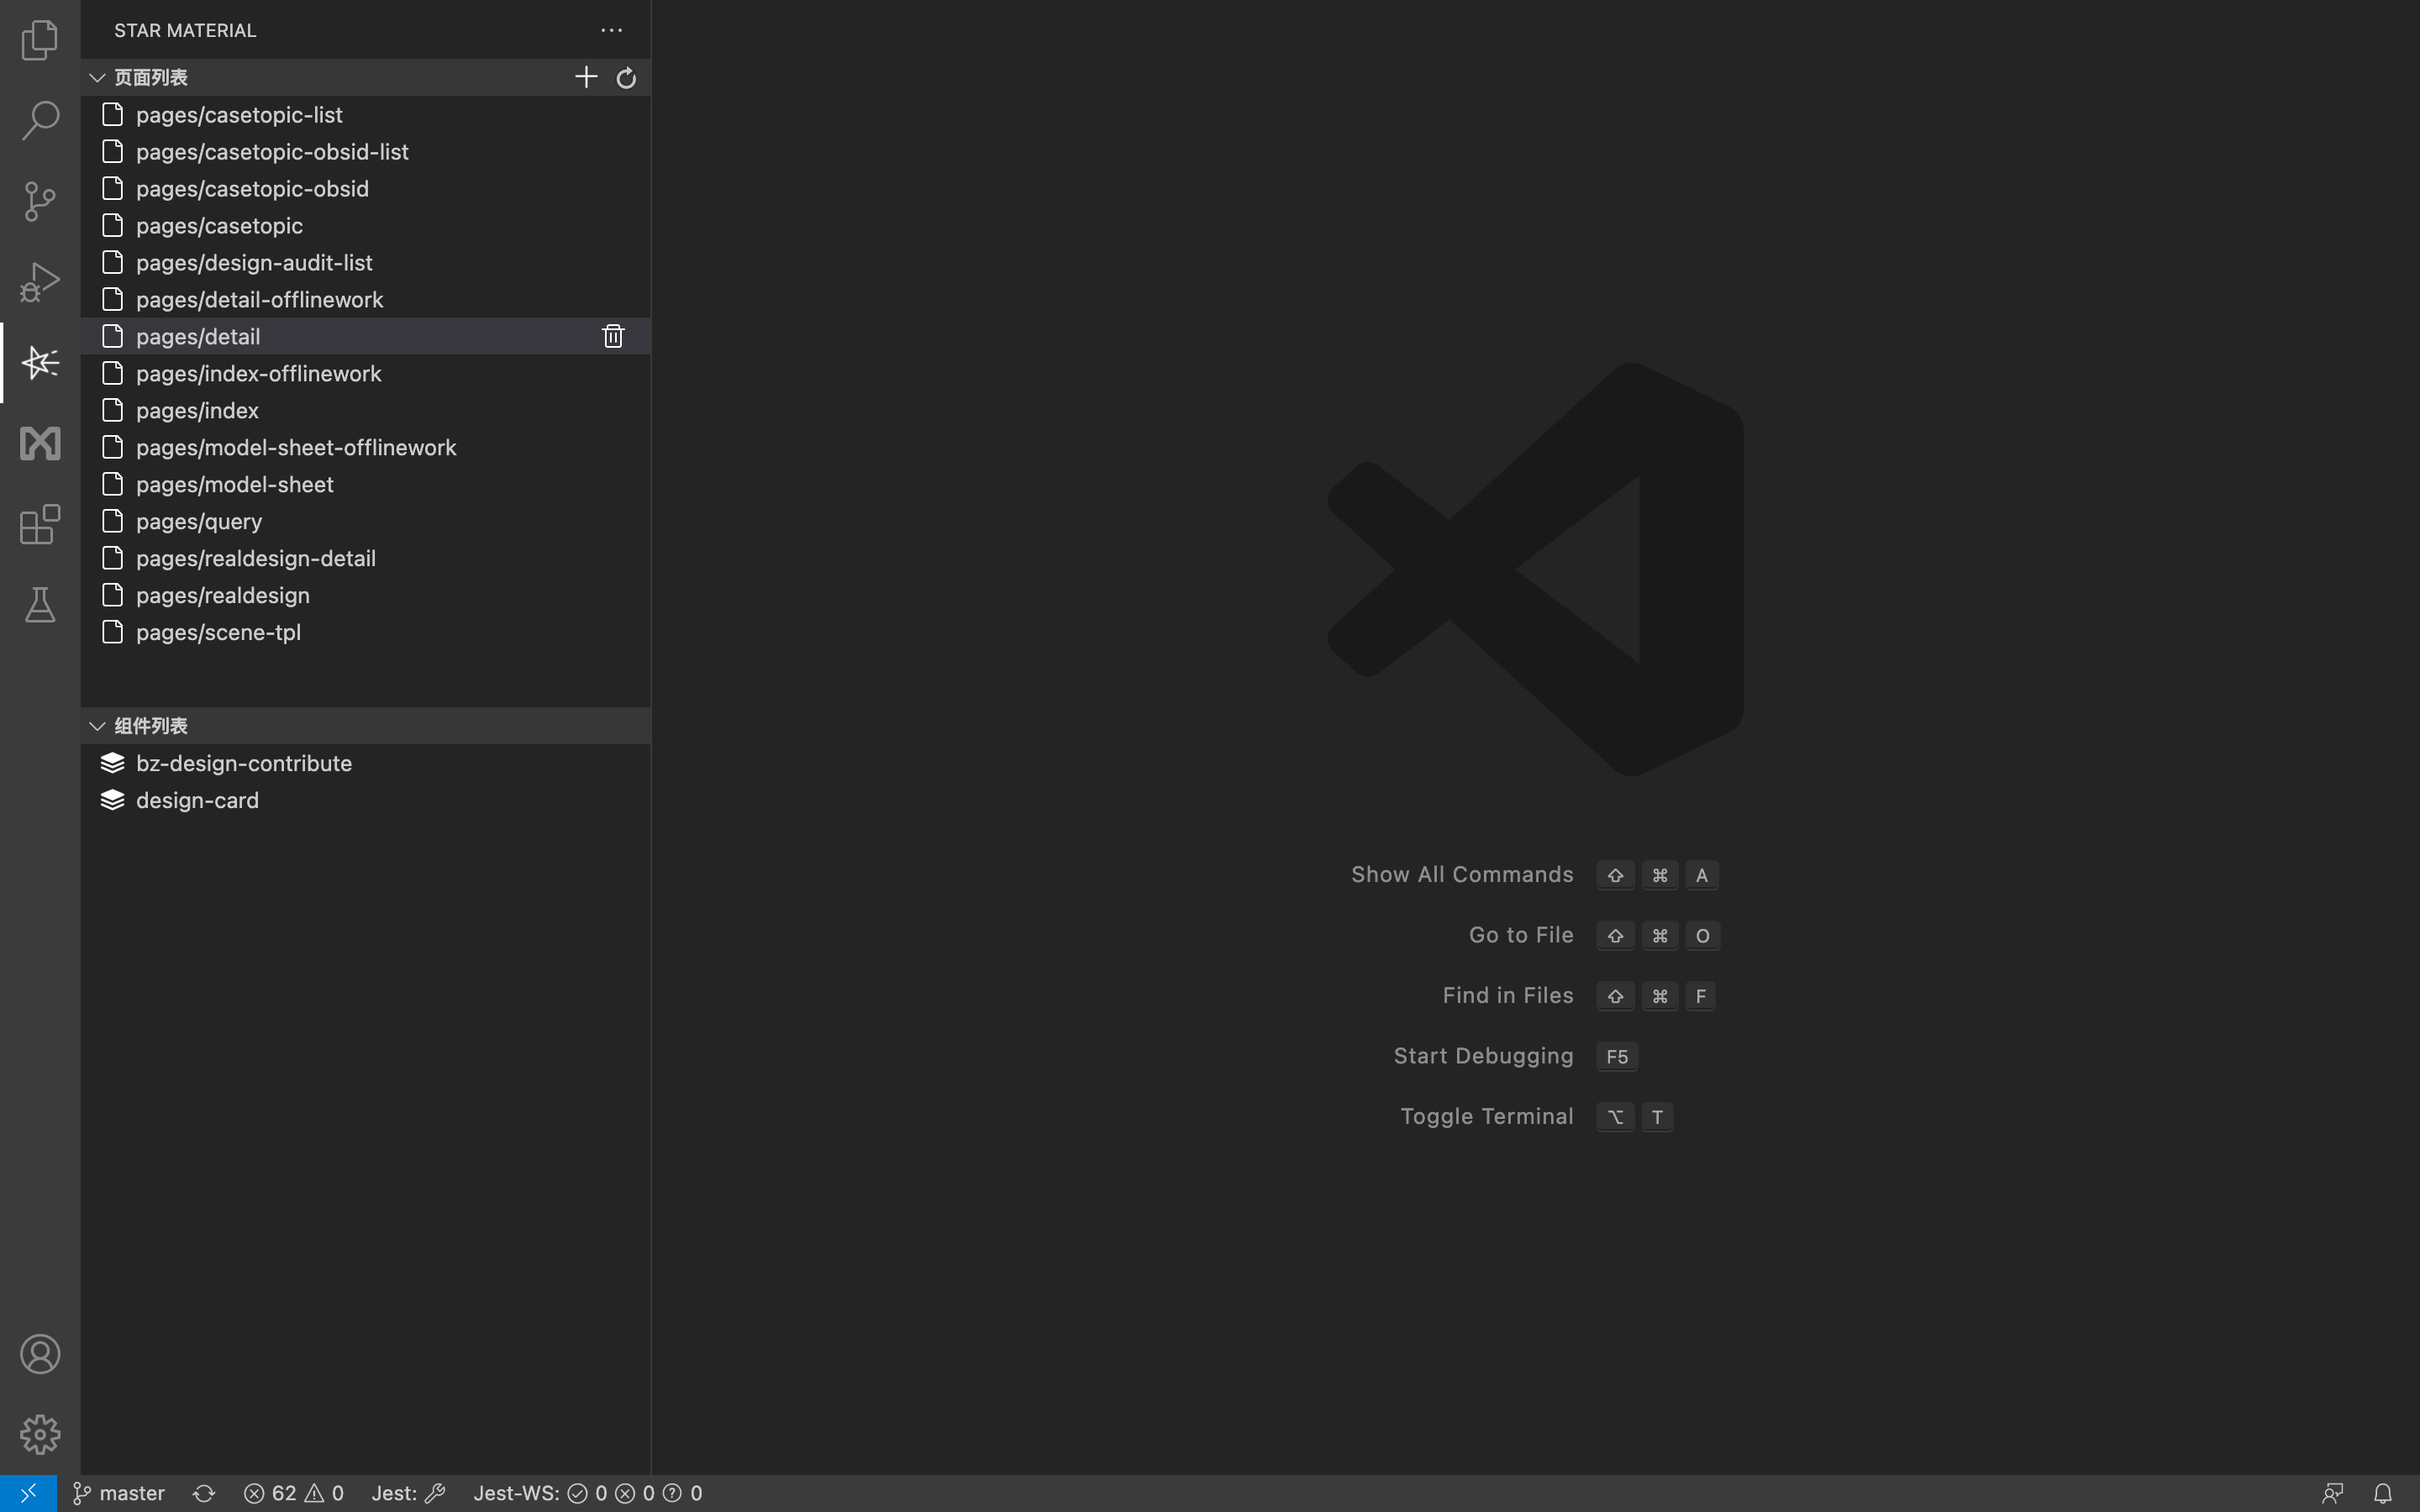Select pages/model-sheet-offlinework
Viewport: 2420px width, 1512px height.
point(366,447)
